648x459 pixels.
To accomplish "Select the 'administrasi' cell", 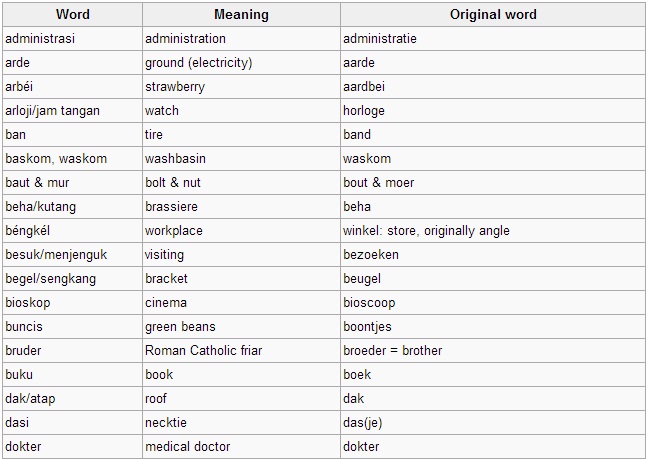I will pos(73,39).
